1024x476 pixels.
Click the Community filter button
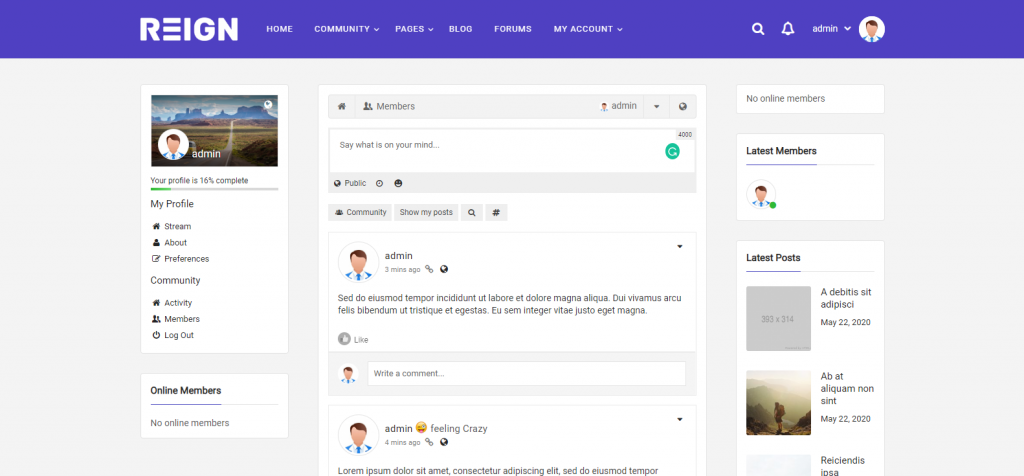point(360,212)
